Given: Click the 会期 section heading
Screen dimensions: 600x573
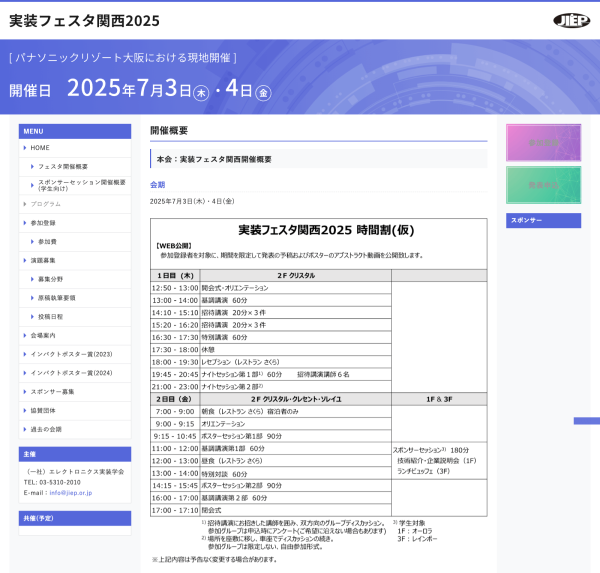Looking at the screenshot, I should pos(157,184).
